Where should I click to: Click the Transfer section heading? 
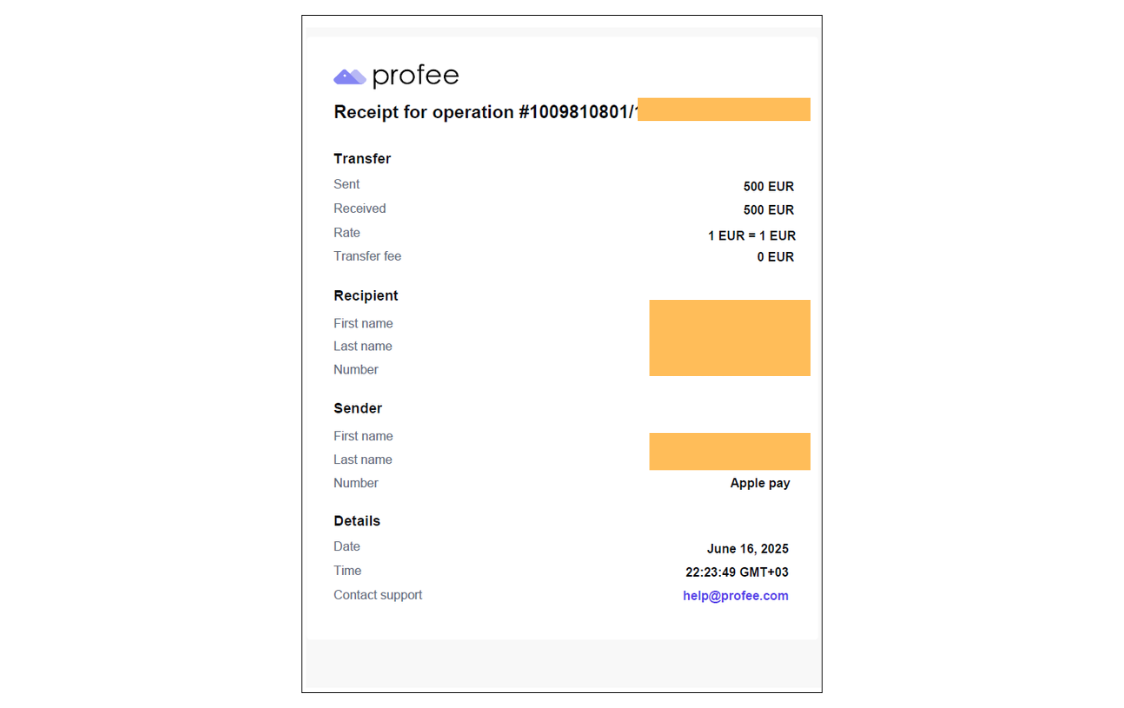(362, 158)
